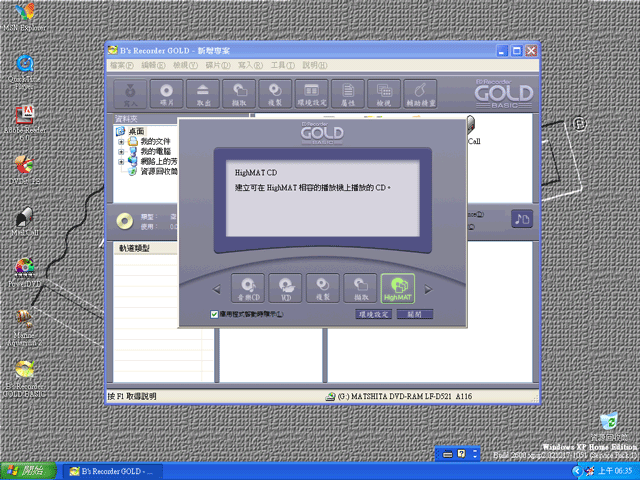The height and width of the screenshot is (480, 640).
Task: Expand the 我的電腦 tree node
Action: click(121, 151)
